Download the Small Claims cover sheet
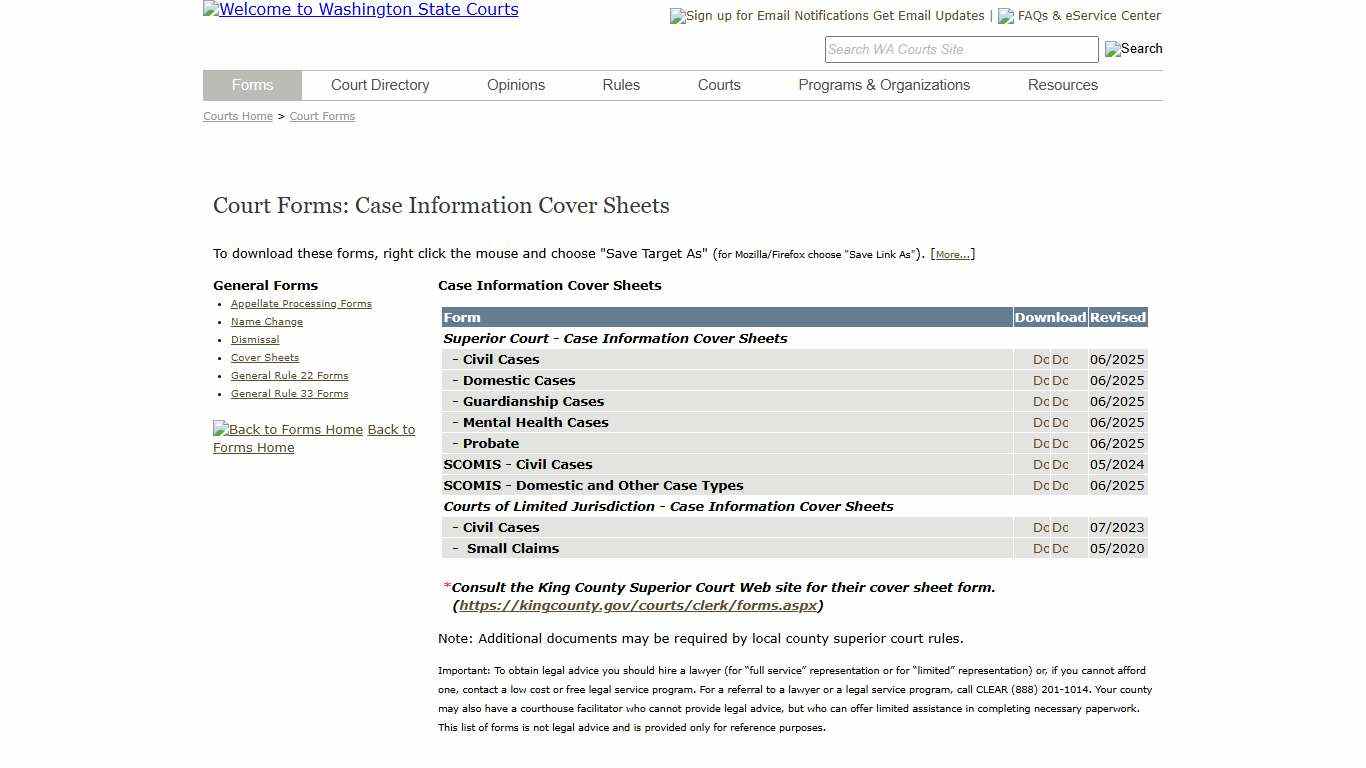 tap(1040, 548)
